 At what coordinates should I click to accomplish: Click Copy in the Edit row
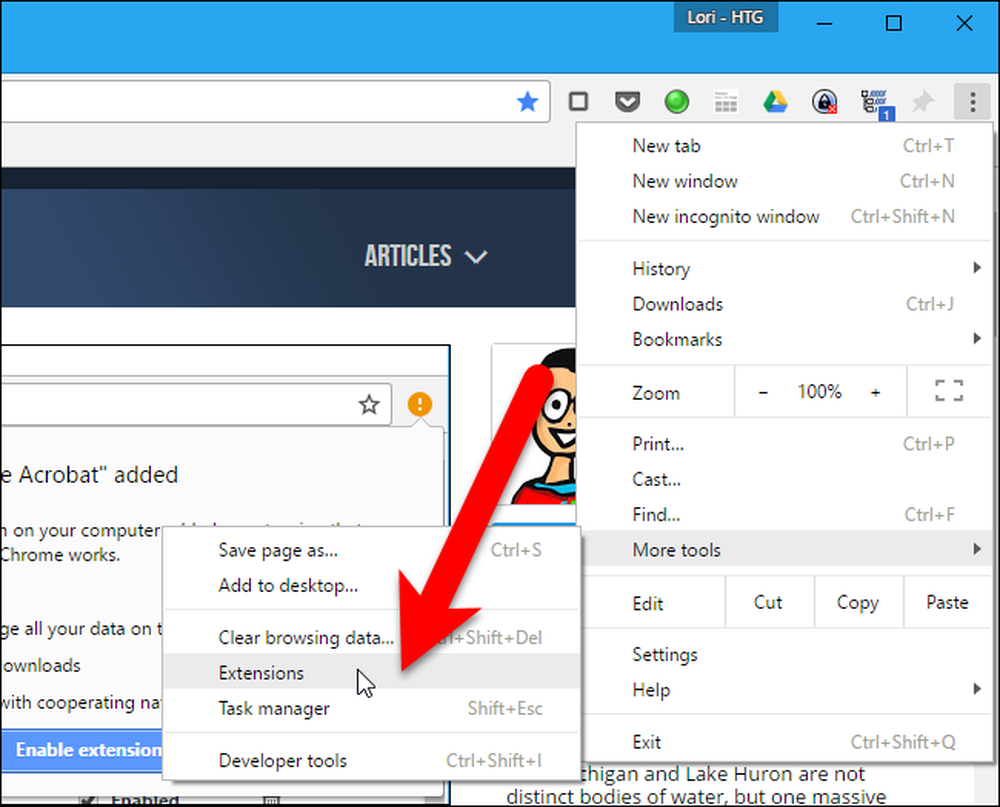[x=858, y=602]
